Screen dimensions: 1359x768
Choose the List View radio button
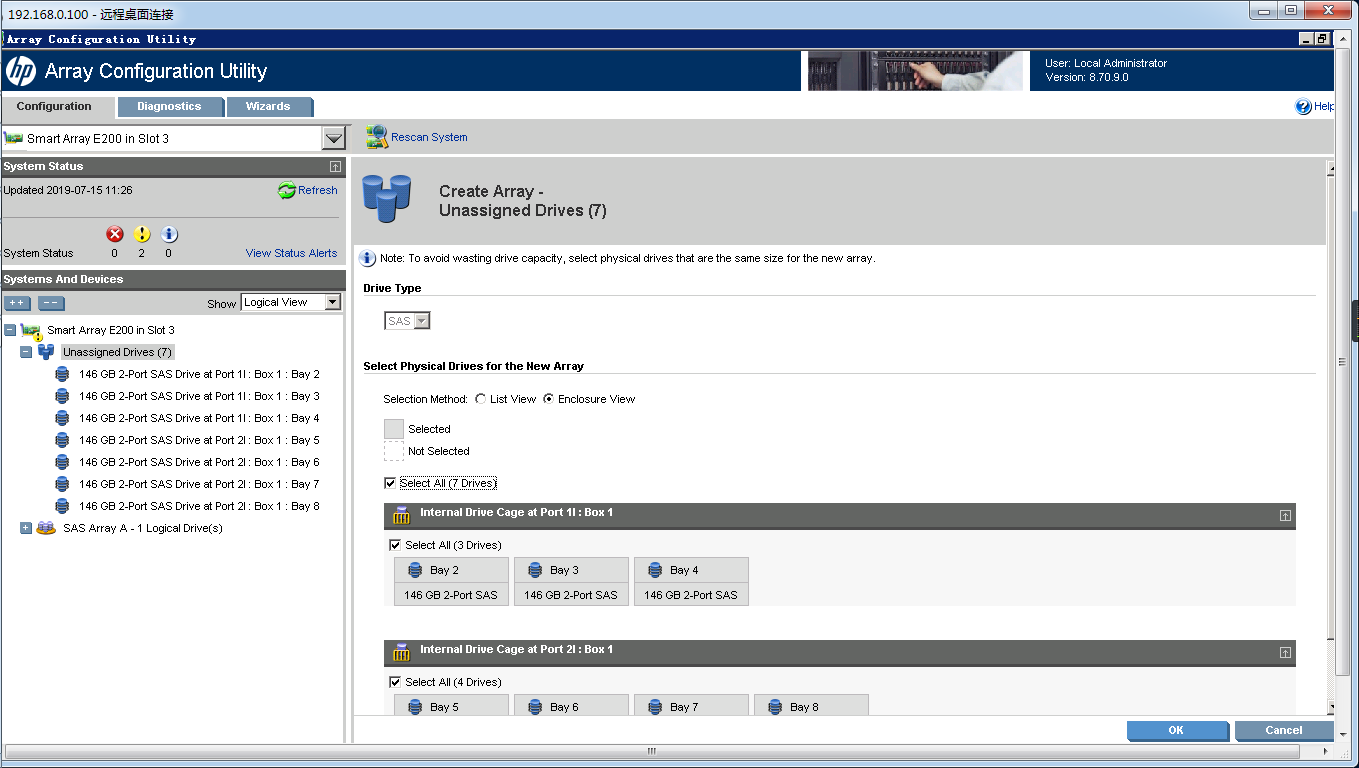[x=481, y=399]
